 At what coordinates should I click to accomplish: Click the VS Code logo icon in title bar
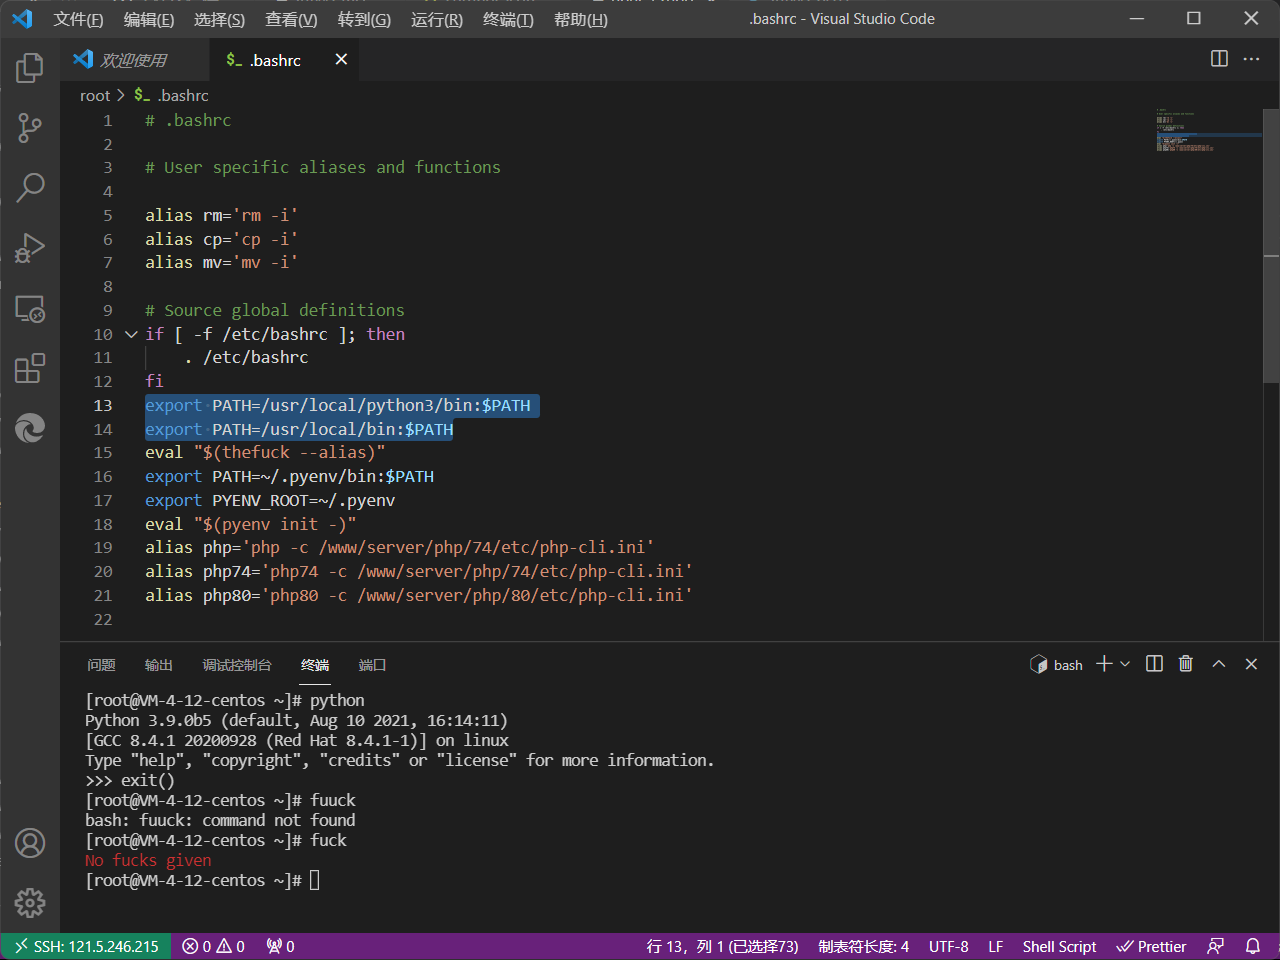point(22,19)
